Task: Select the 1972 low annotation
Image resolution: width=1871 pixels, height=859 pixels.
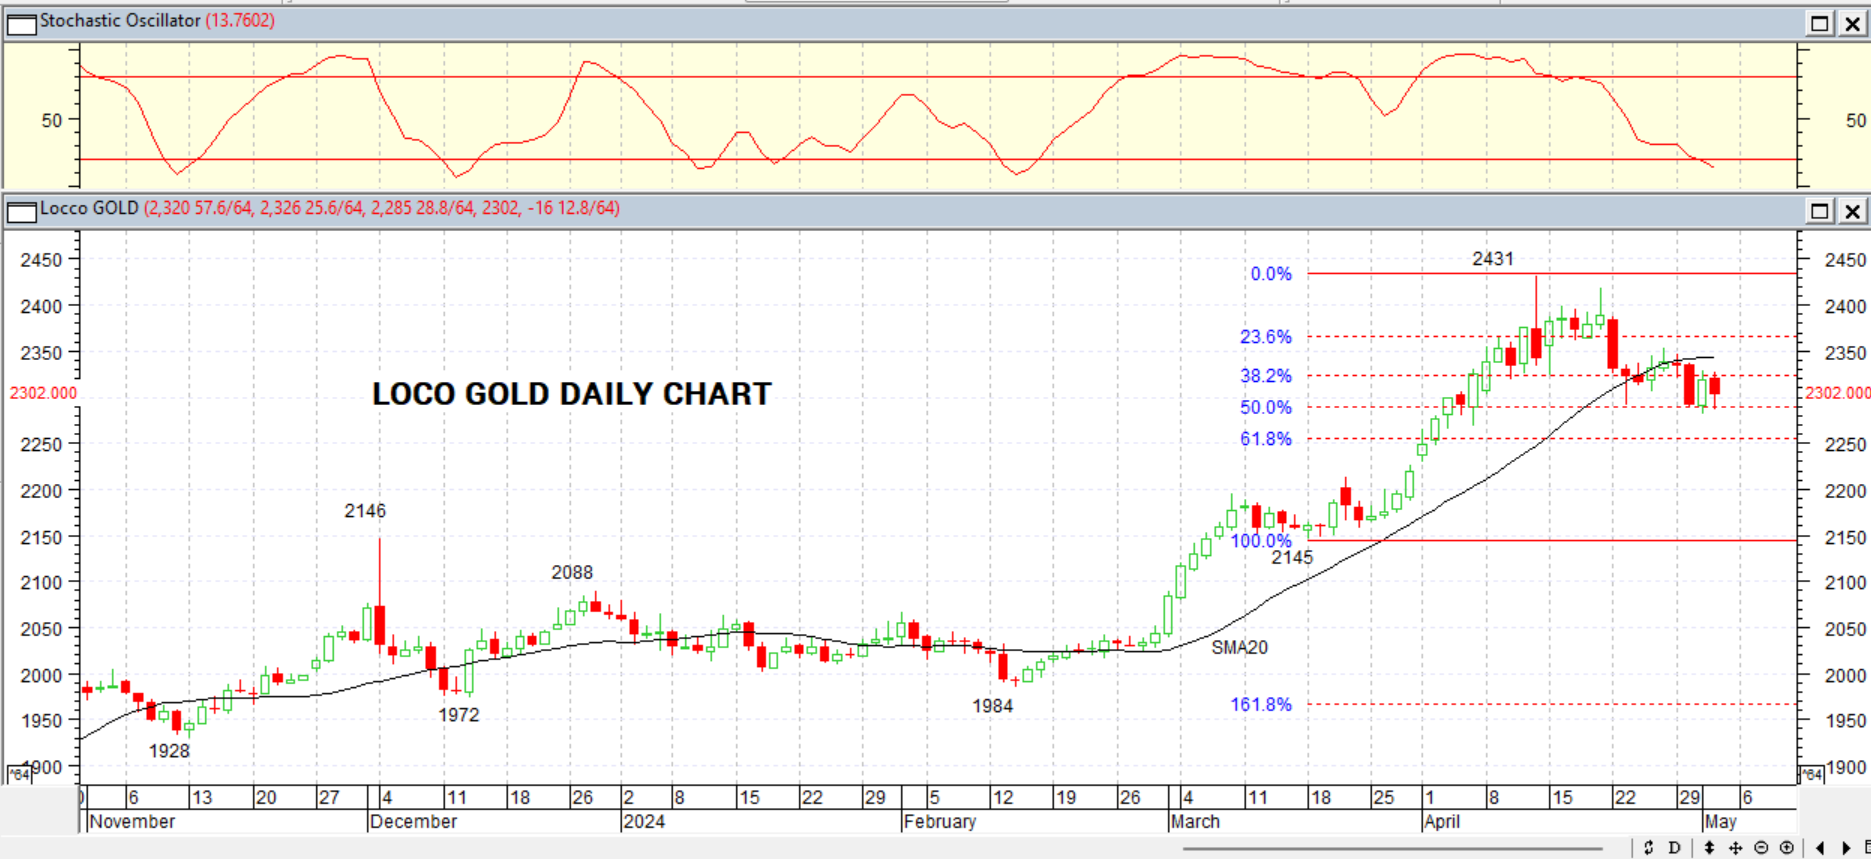Action: (459, 715)
